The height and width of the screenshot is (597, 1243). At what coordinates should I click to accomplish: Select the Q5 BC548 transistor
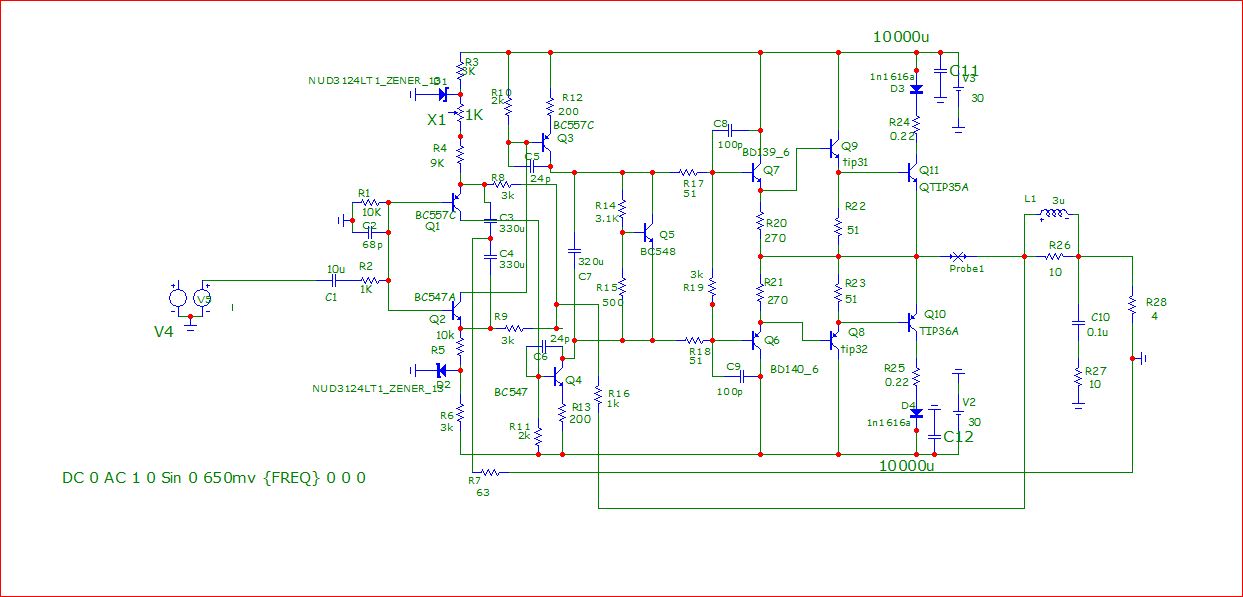649,233
